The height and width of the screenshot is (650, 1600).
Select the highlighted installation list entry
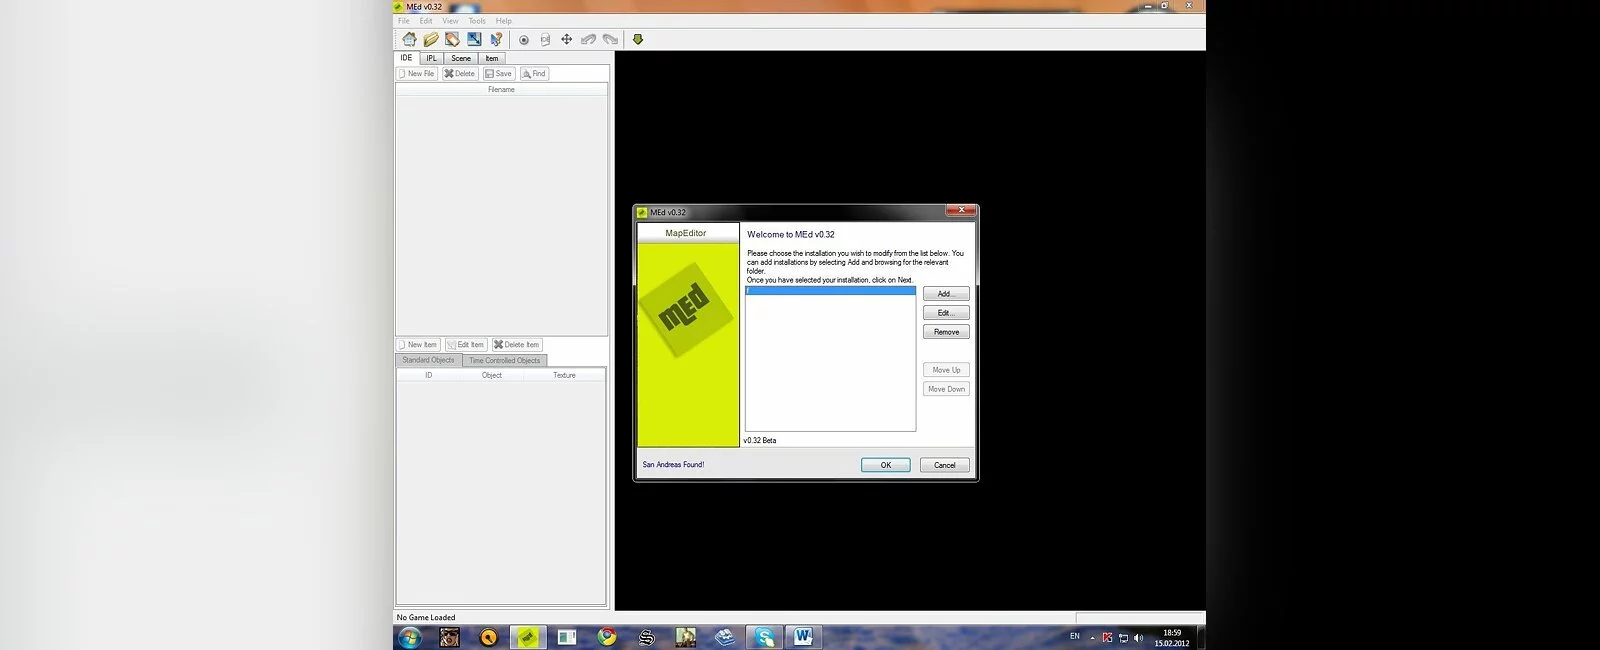click(830, 291)
